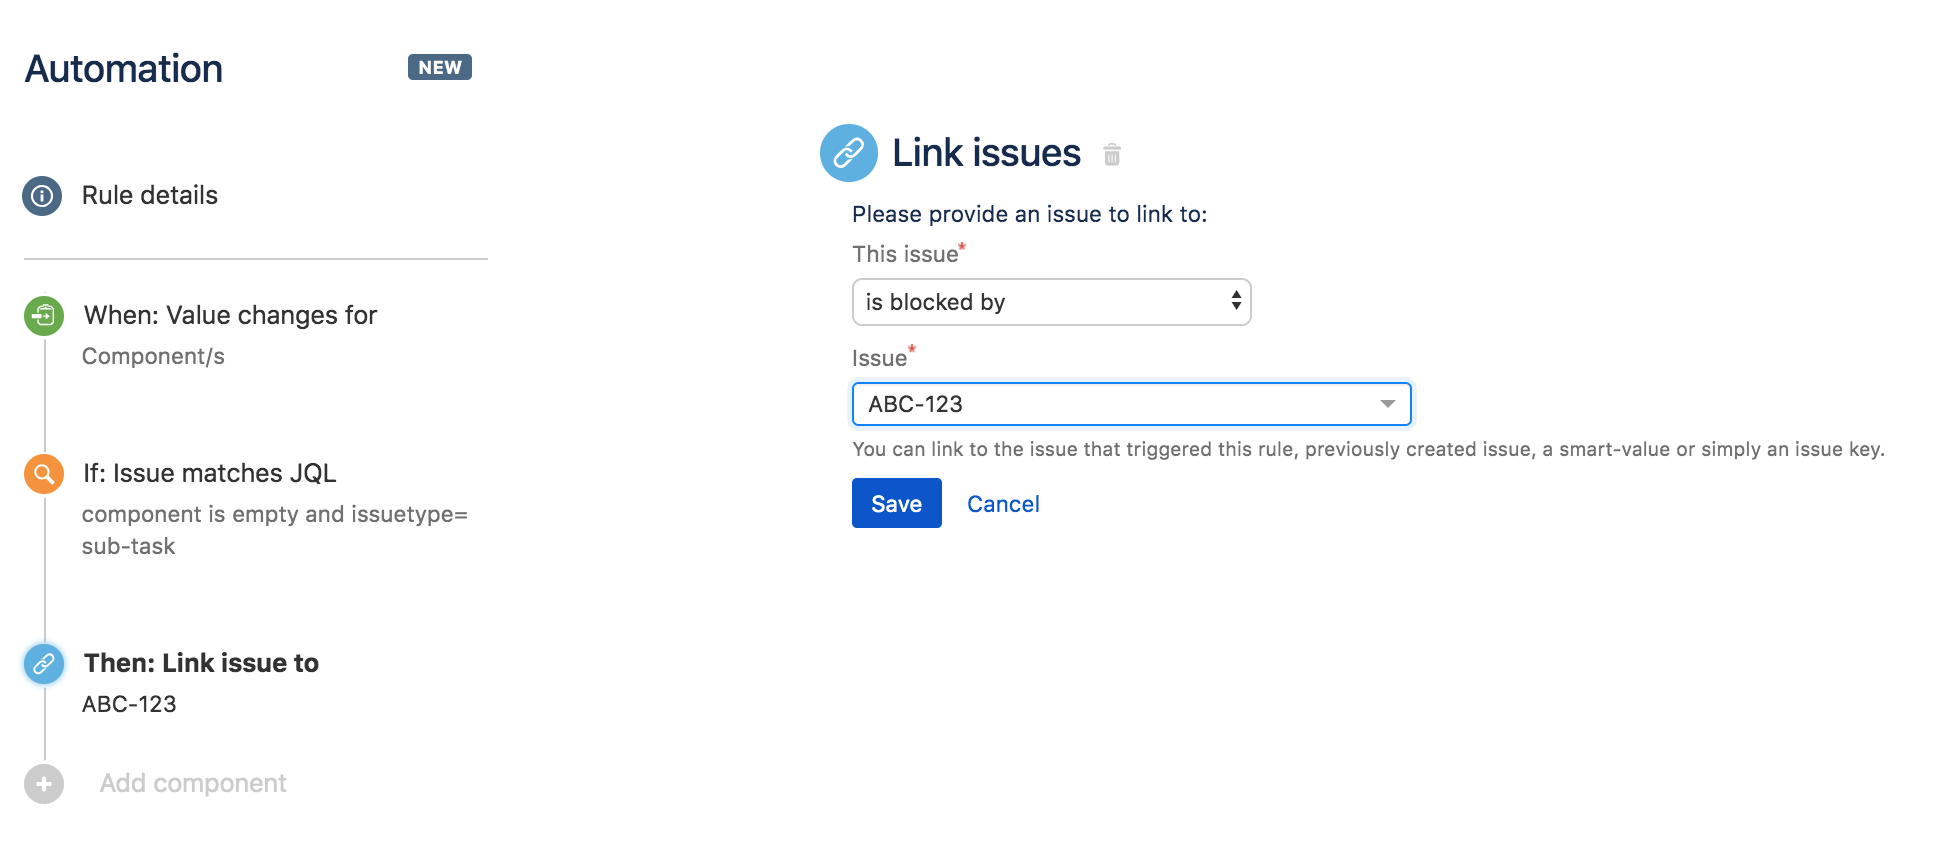Click the Add component plus icon

coord(42,784)
